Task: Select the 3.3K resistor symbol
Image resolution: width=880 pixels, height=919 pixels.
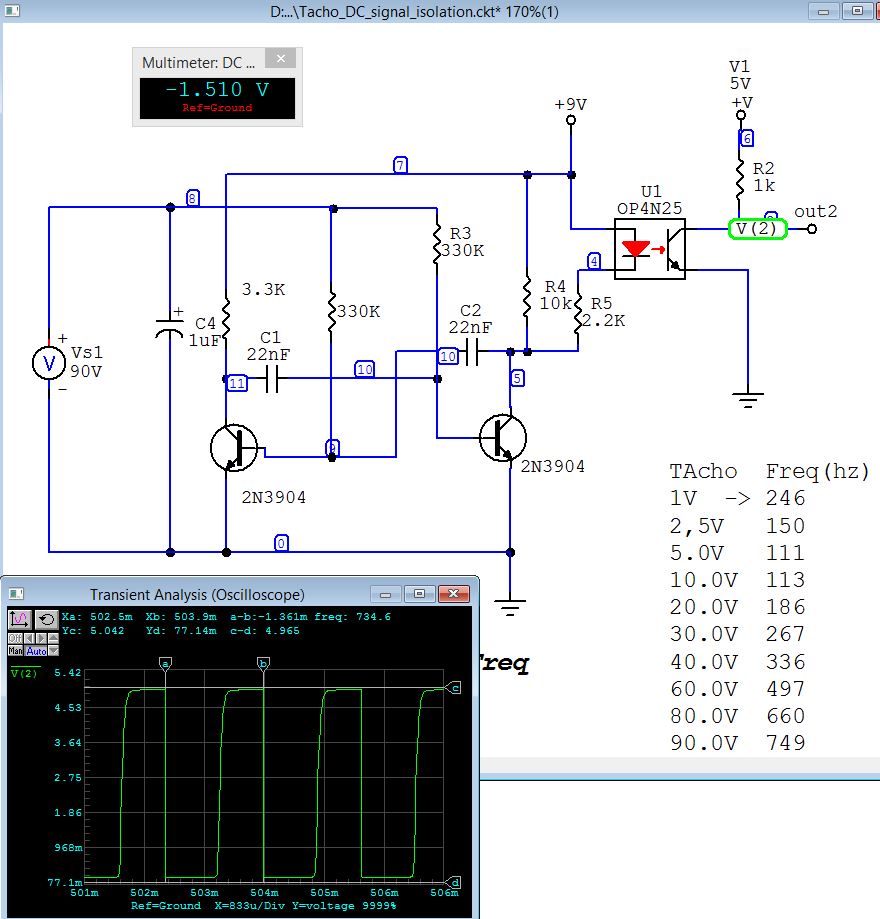Action: (x=226, y=319)
